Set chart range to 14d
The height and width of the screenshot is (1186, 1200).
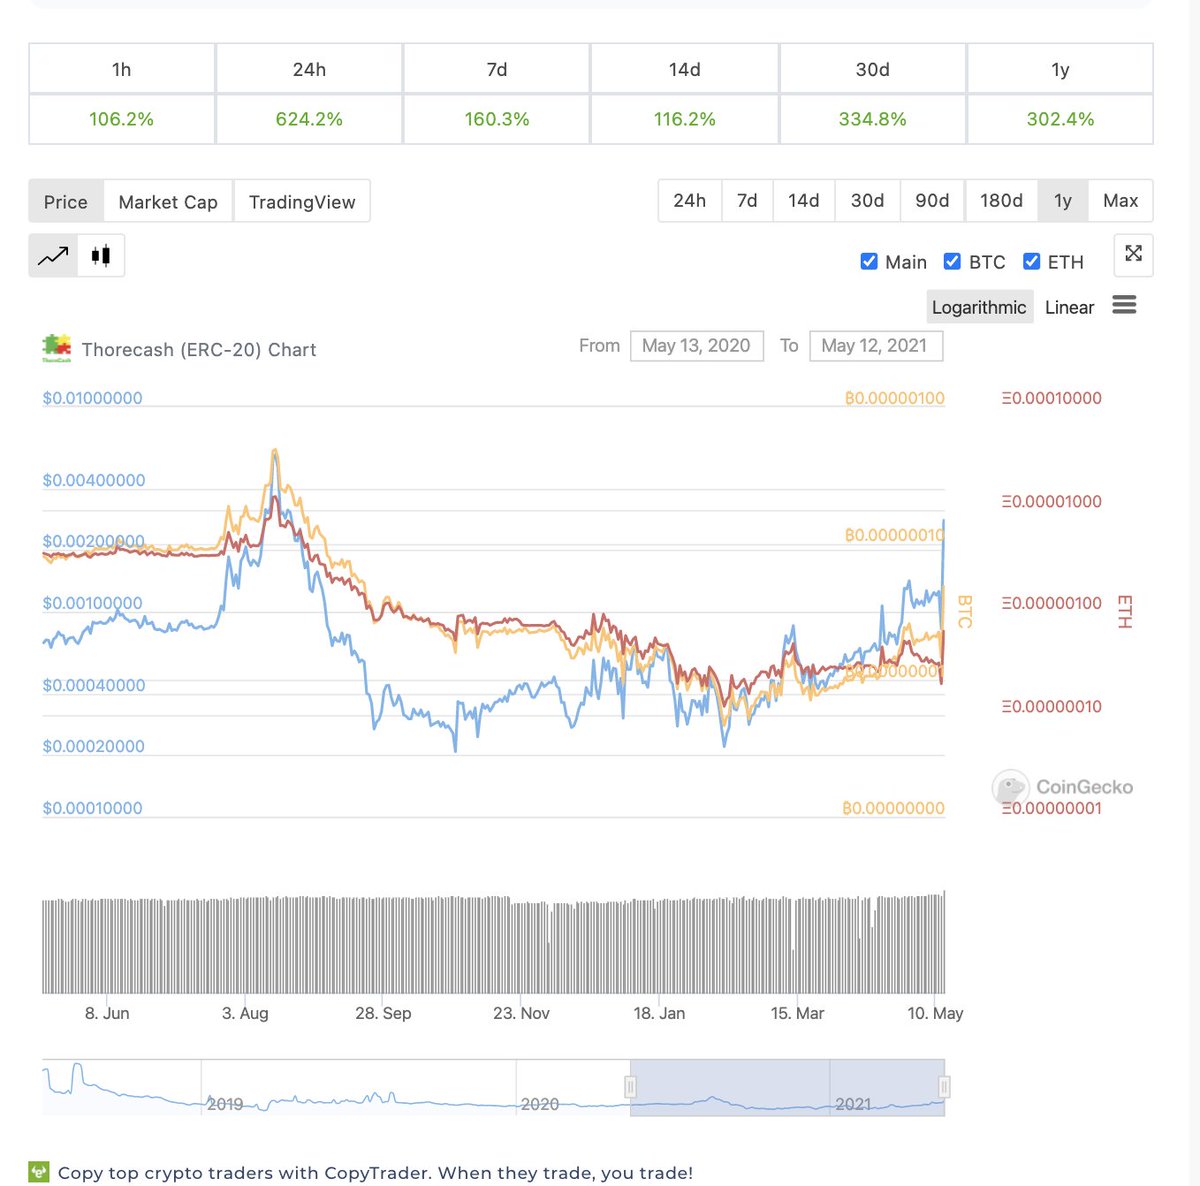tap(804, 200)
